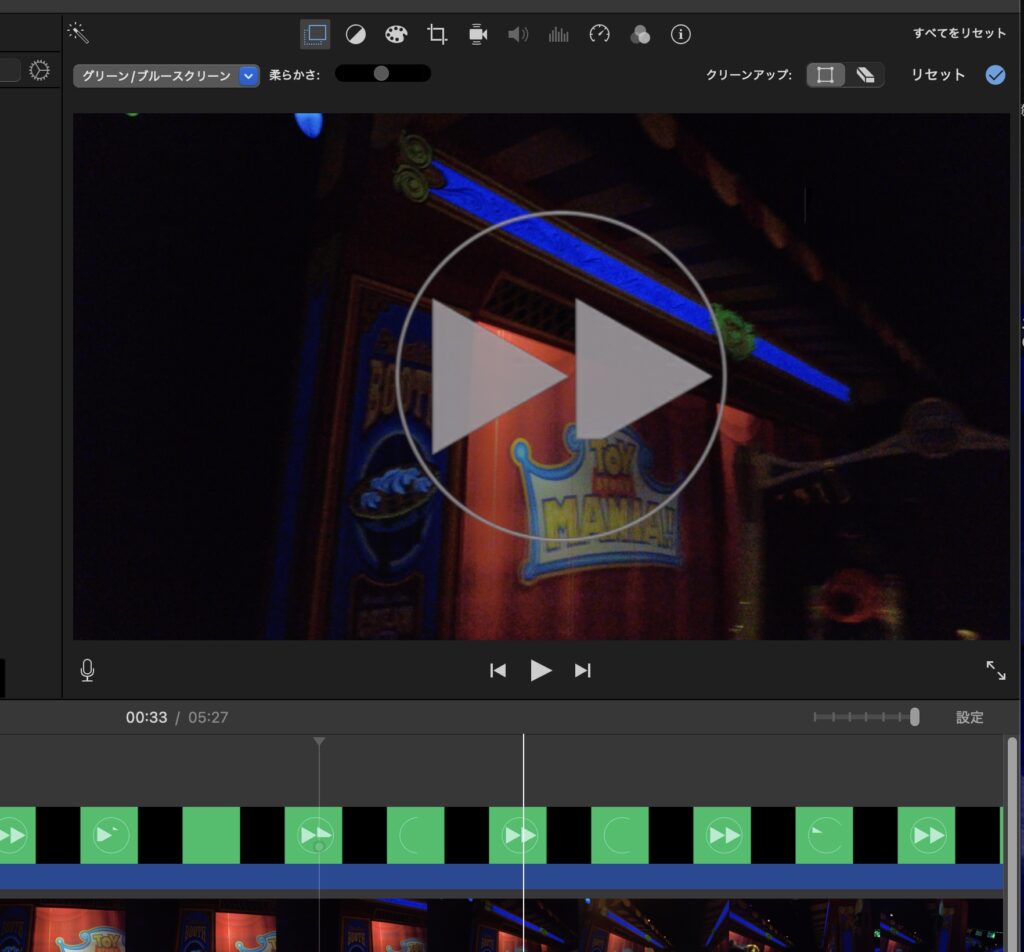The image size is (1024, 952).
Task: Open the clip filter and audio effects tool
Action: point(640,35)
